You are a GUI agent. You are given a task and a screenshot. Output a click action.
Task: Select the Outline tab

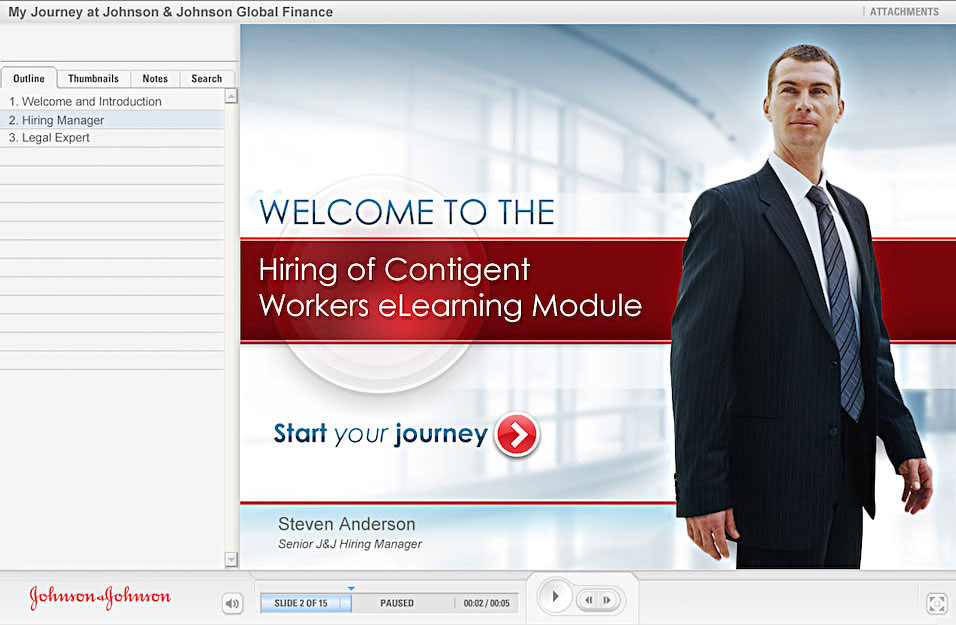29,79
